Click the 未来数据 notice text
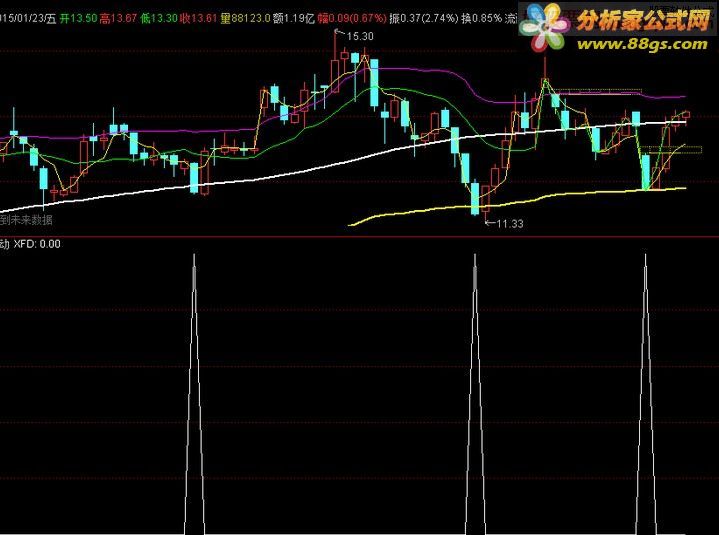This screenshot has height=535, width=719. pyautogui.click(x=31, y=220)
